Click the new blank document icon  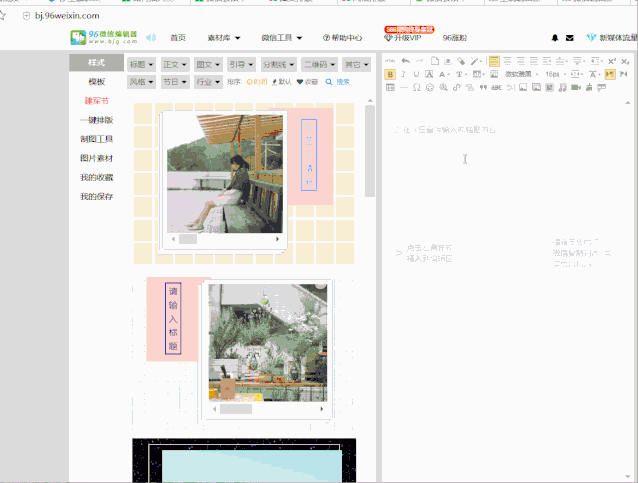(x=435, y=61)
